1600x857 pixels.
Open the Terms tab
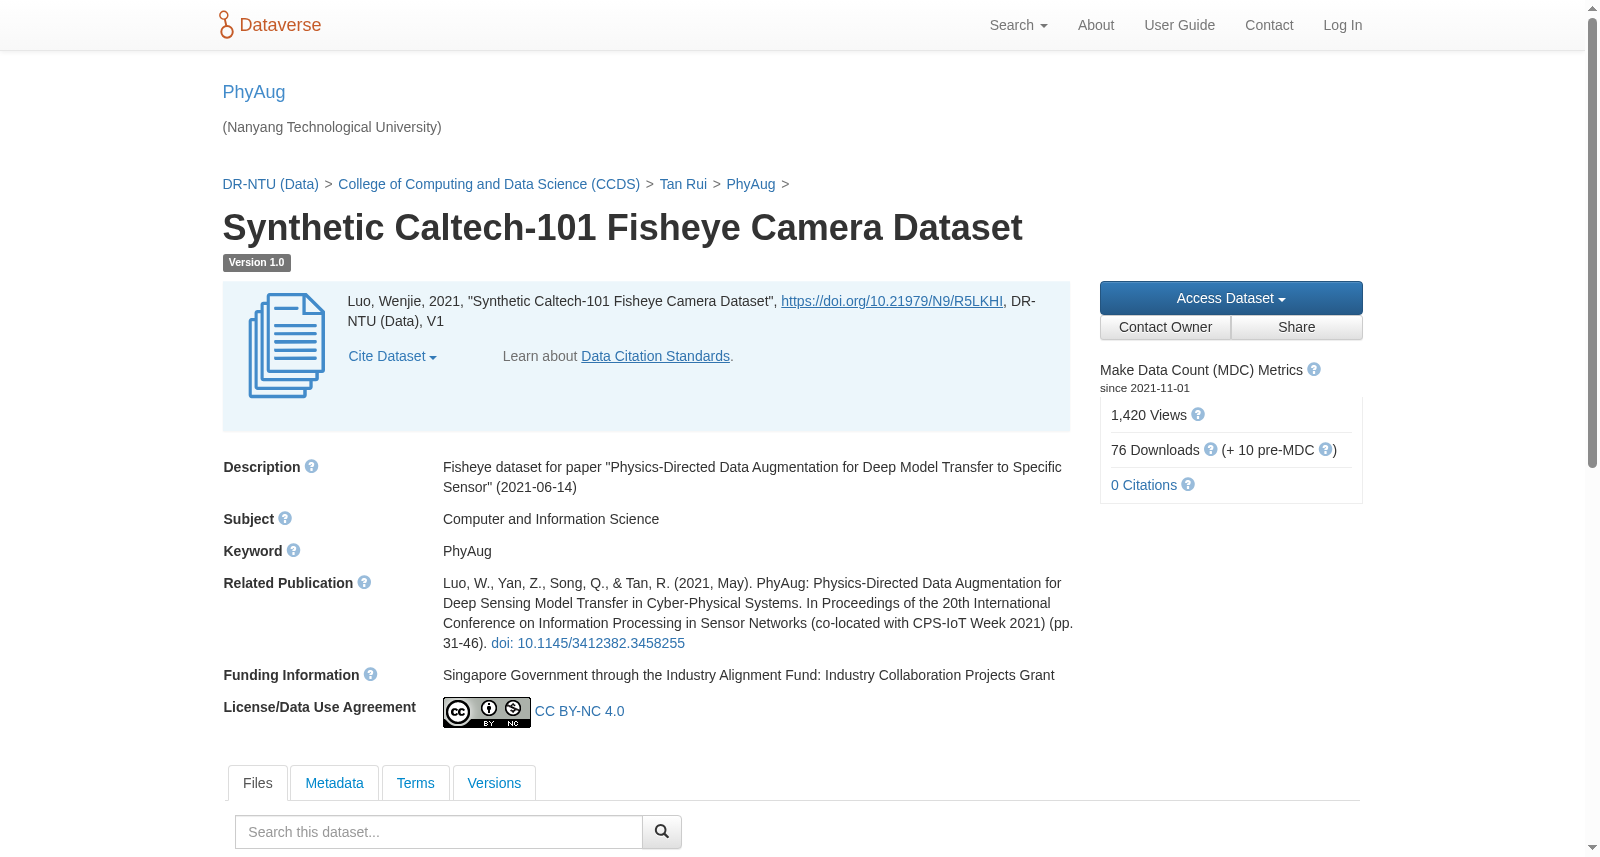(416, 783)
